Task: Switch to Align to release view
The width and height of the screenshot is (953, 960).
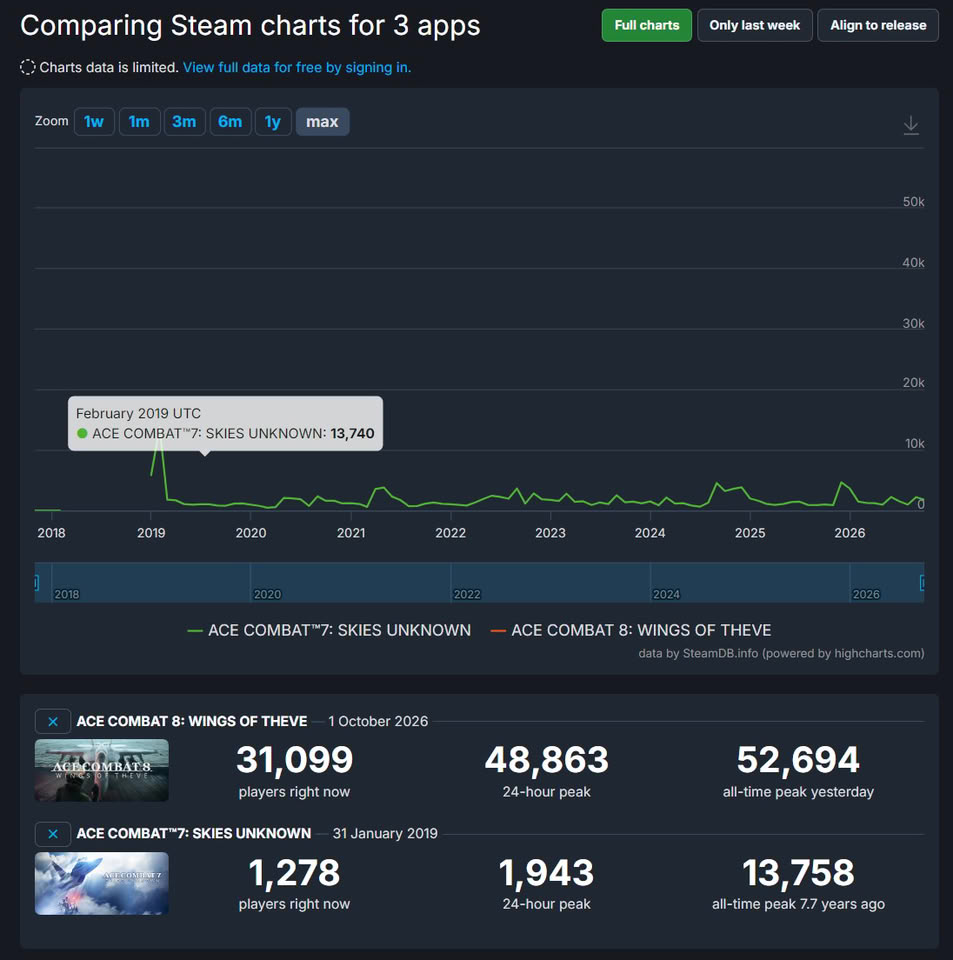Action: click(x=878, y=25)
